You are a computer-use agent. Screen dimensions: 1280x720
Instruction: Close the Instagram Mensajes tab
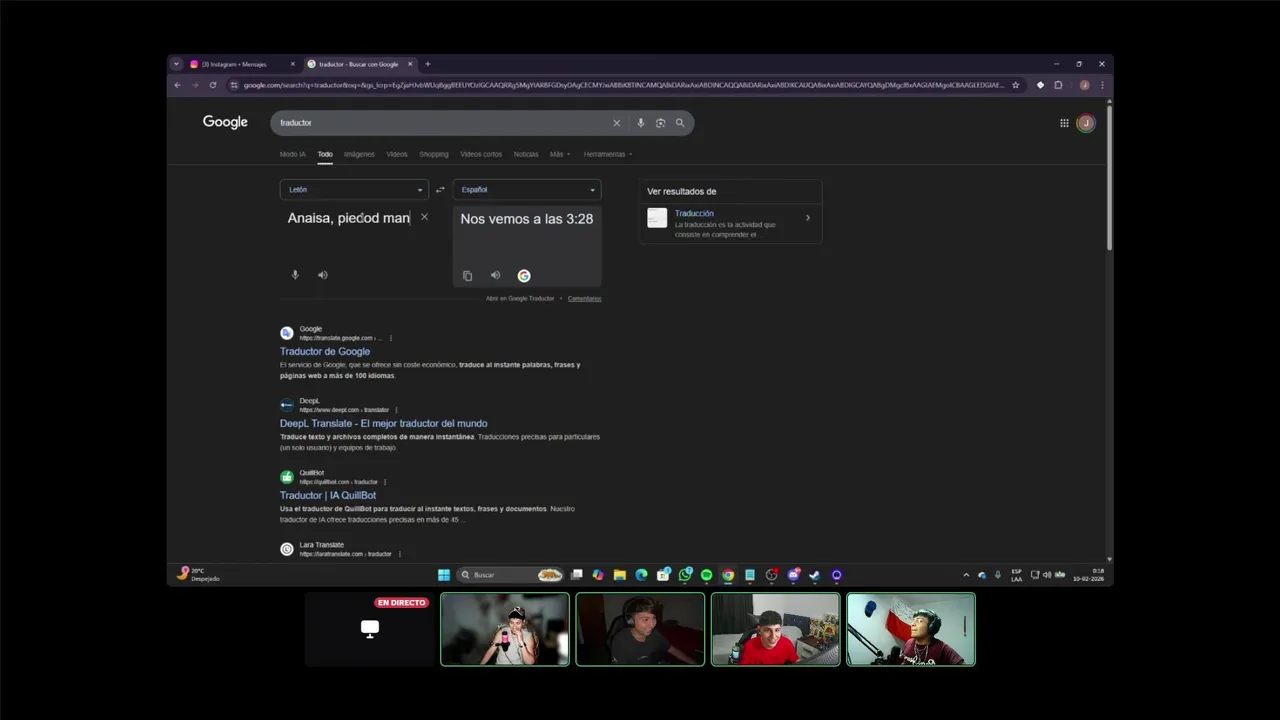293,64
